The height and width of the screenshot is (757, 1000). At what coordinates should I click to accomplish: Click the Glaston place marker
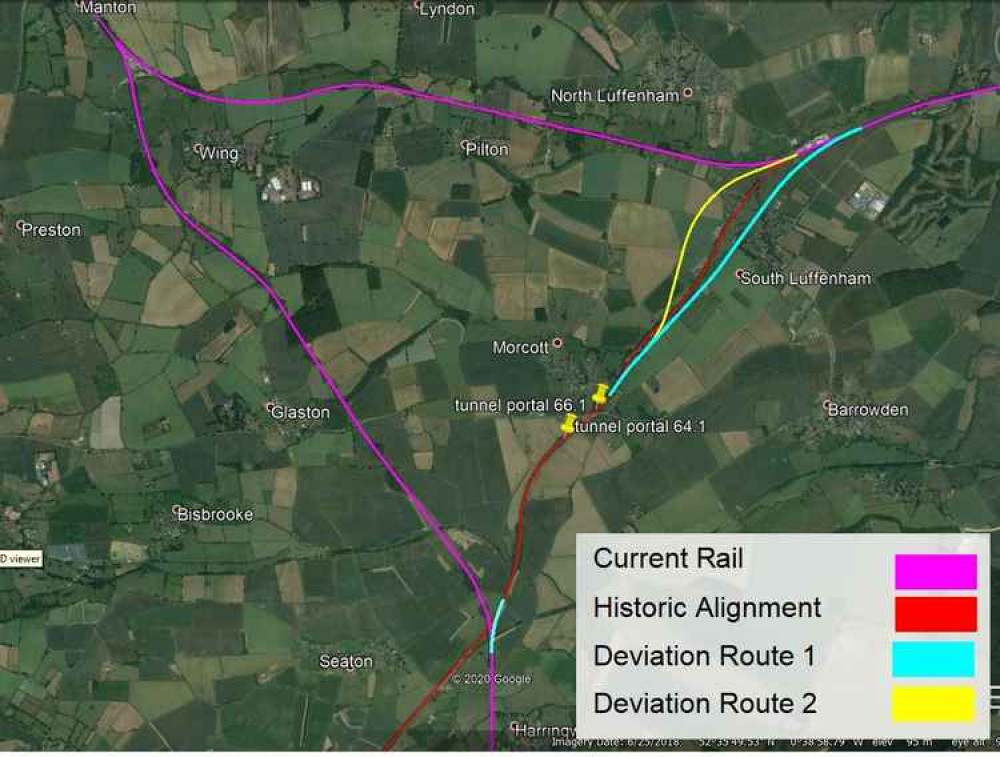click(x=270, y=407)
